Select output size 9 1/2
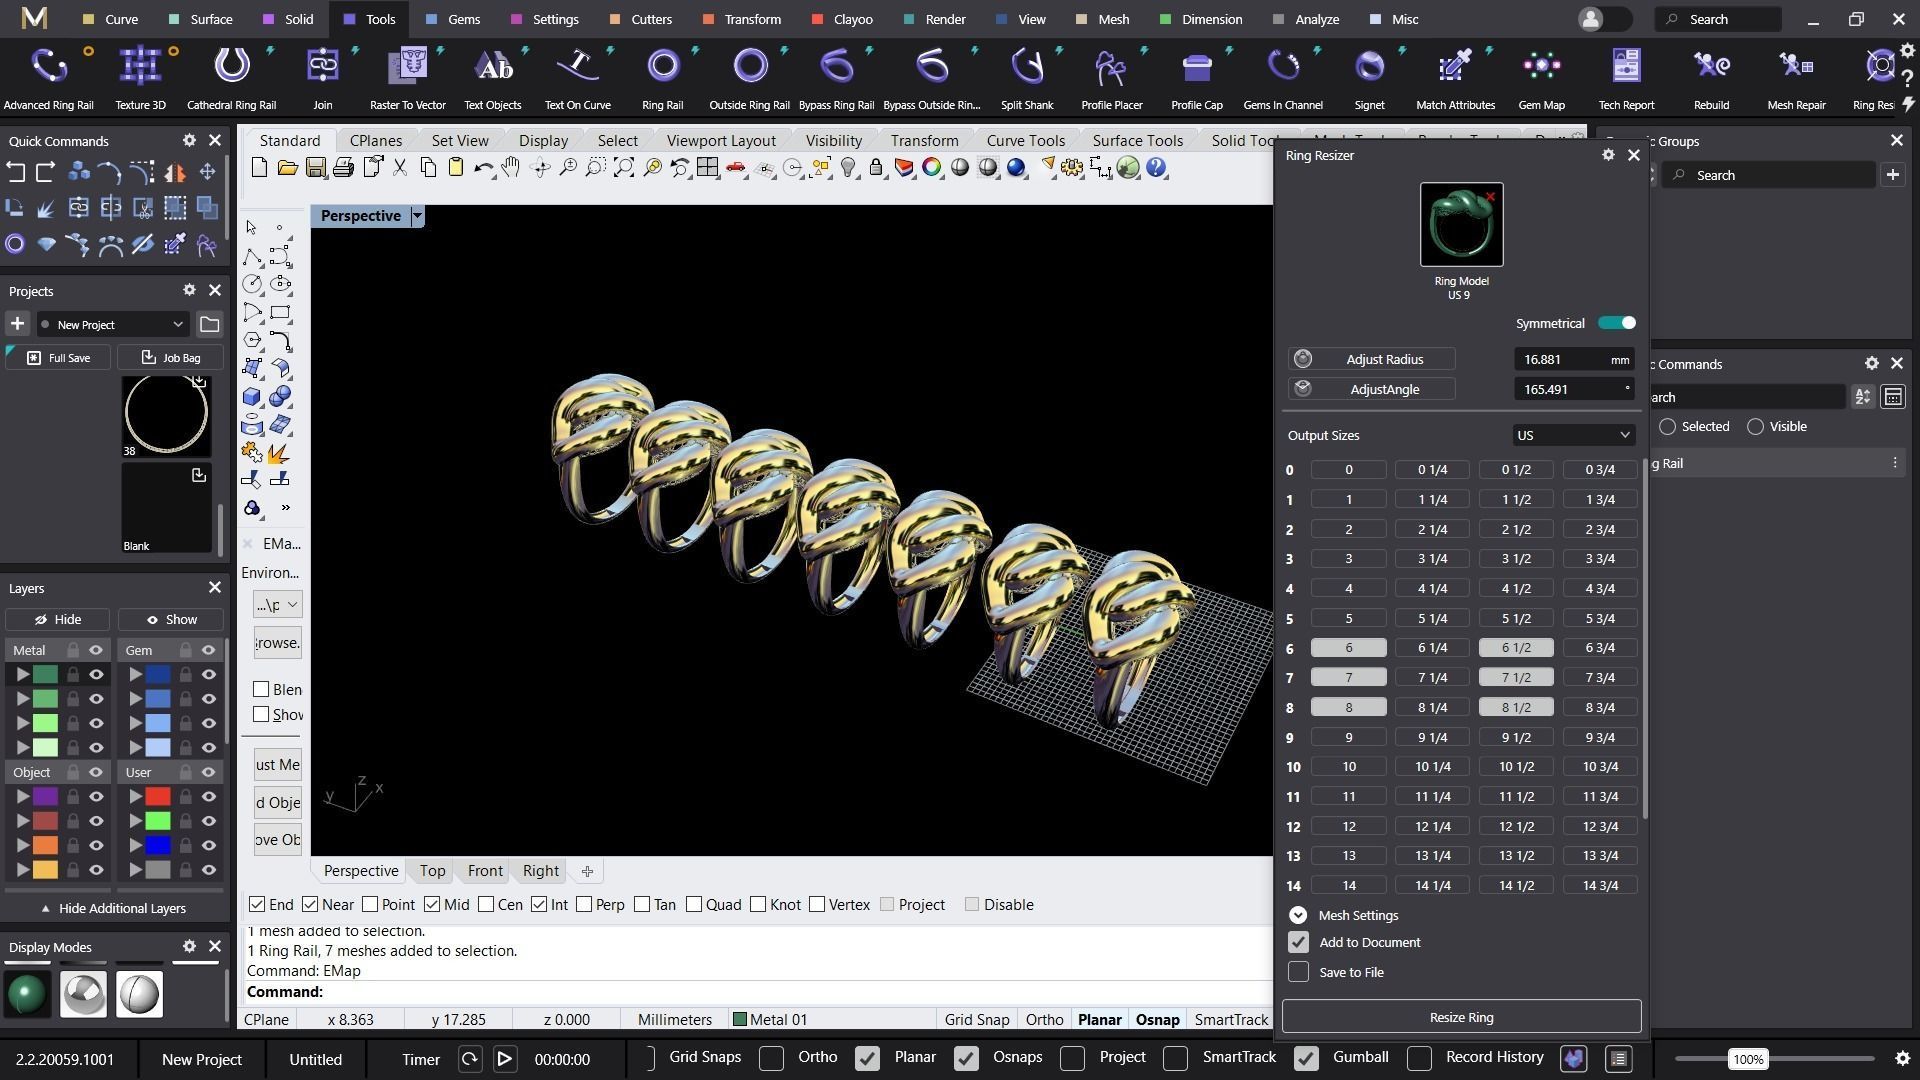 pyautogui.click(x=1516, y=737)
